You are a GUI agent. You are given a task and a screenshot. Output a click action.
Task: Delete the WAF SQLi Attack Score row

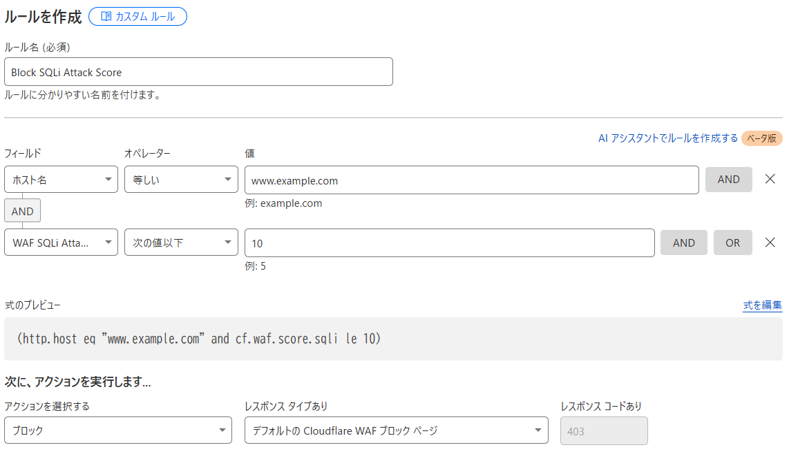point(769,242)
